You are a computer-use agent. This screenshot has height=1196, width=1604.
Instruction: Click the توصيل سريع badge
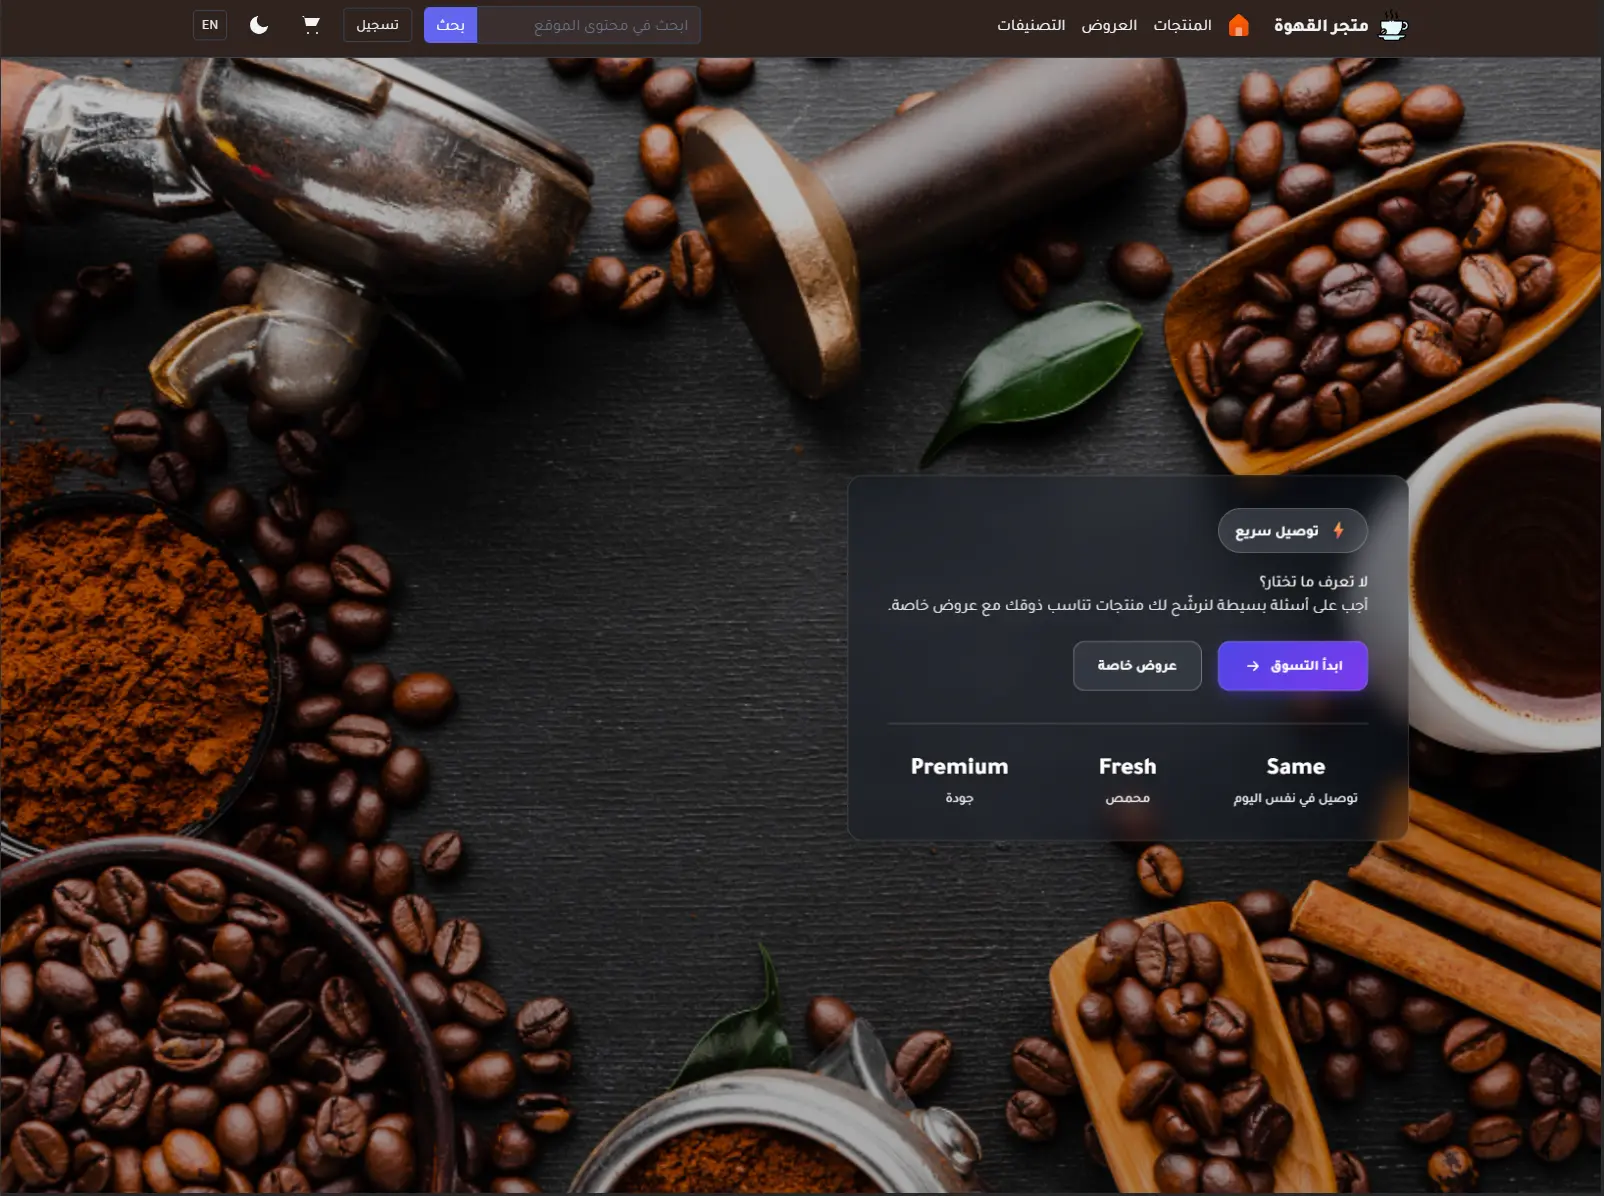1293,531
